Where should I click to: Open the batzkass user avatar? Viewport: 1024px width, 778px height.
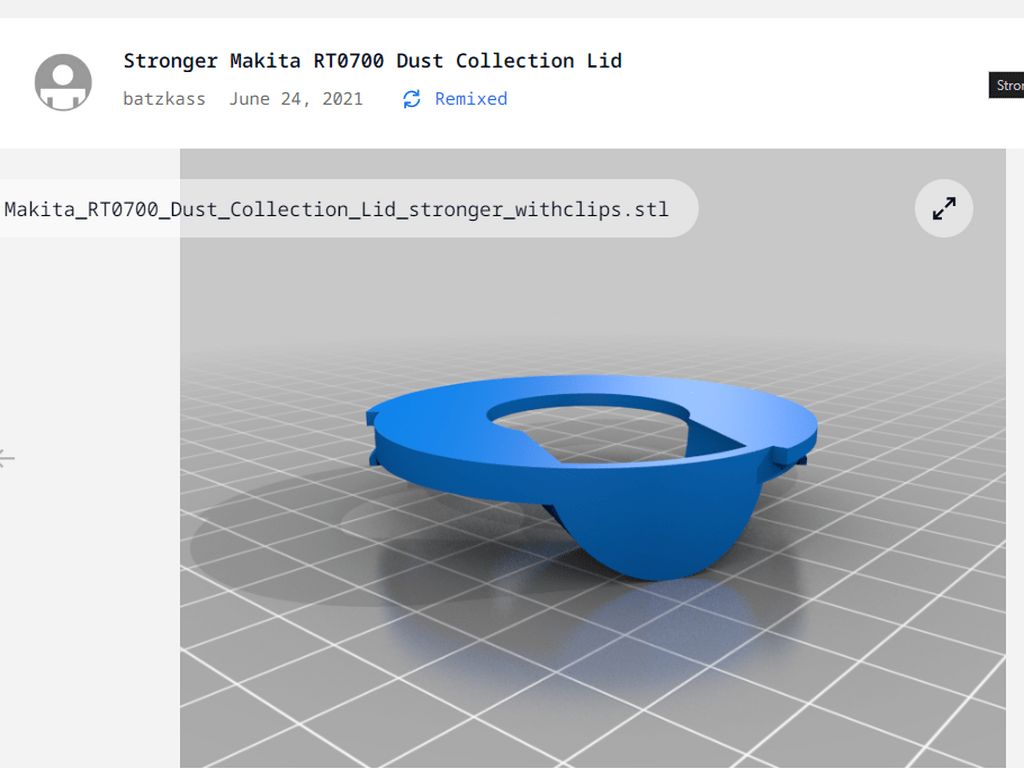point(63,82)
